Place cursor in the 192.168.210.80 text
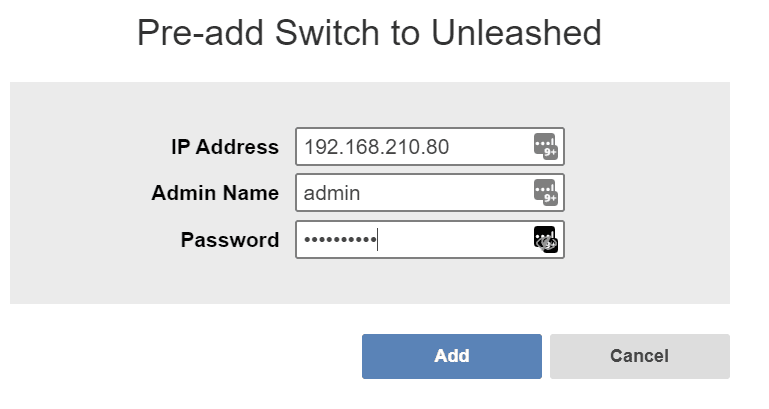 [376, 147]
